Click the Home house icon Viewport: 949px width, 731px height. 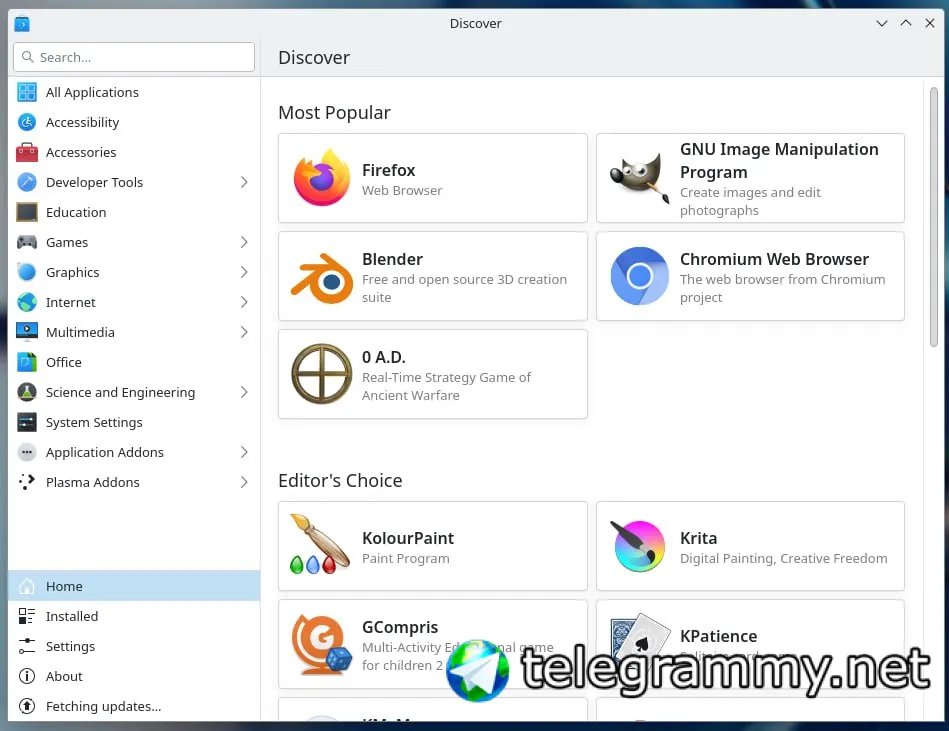[27, 586]
